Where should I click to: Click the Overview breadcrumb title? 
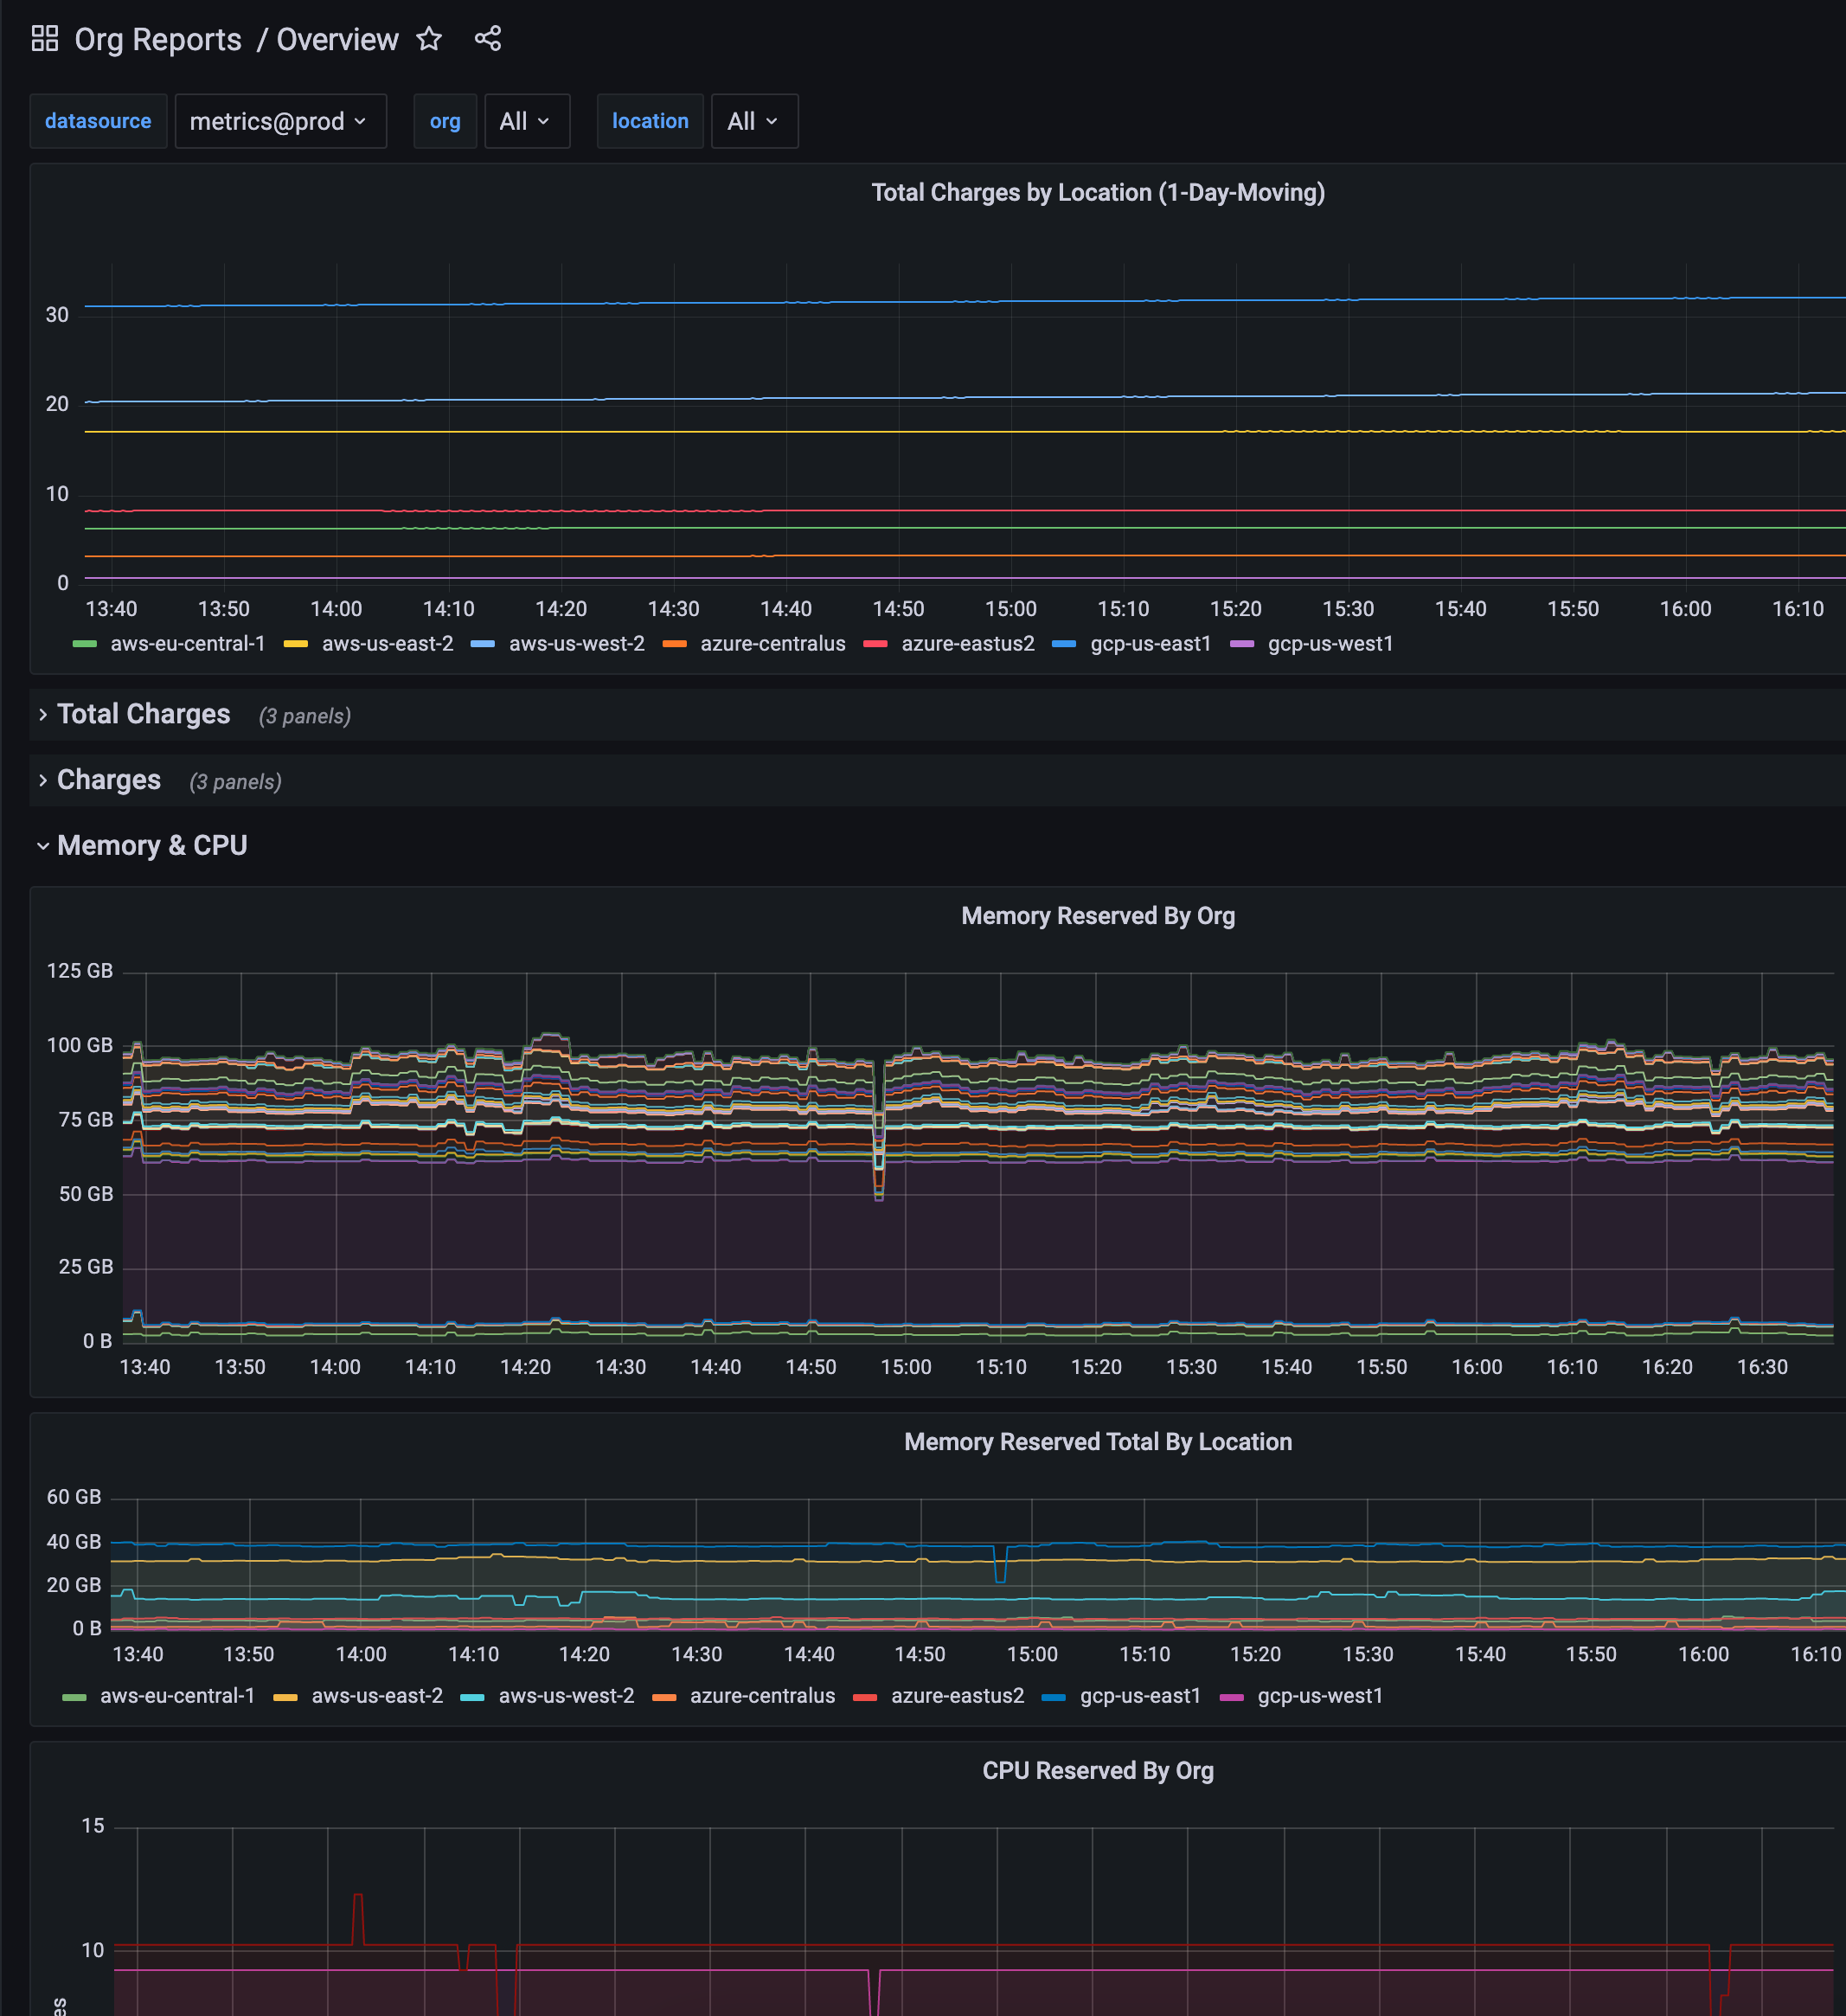pyautogui.click(x=337, y=40)
